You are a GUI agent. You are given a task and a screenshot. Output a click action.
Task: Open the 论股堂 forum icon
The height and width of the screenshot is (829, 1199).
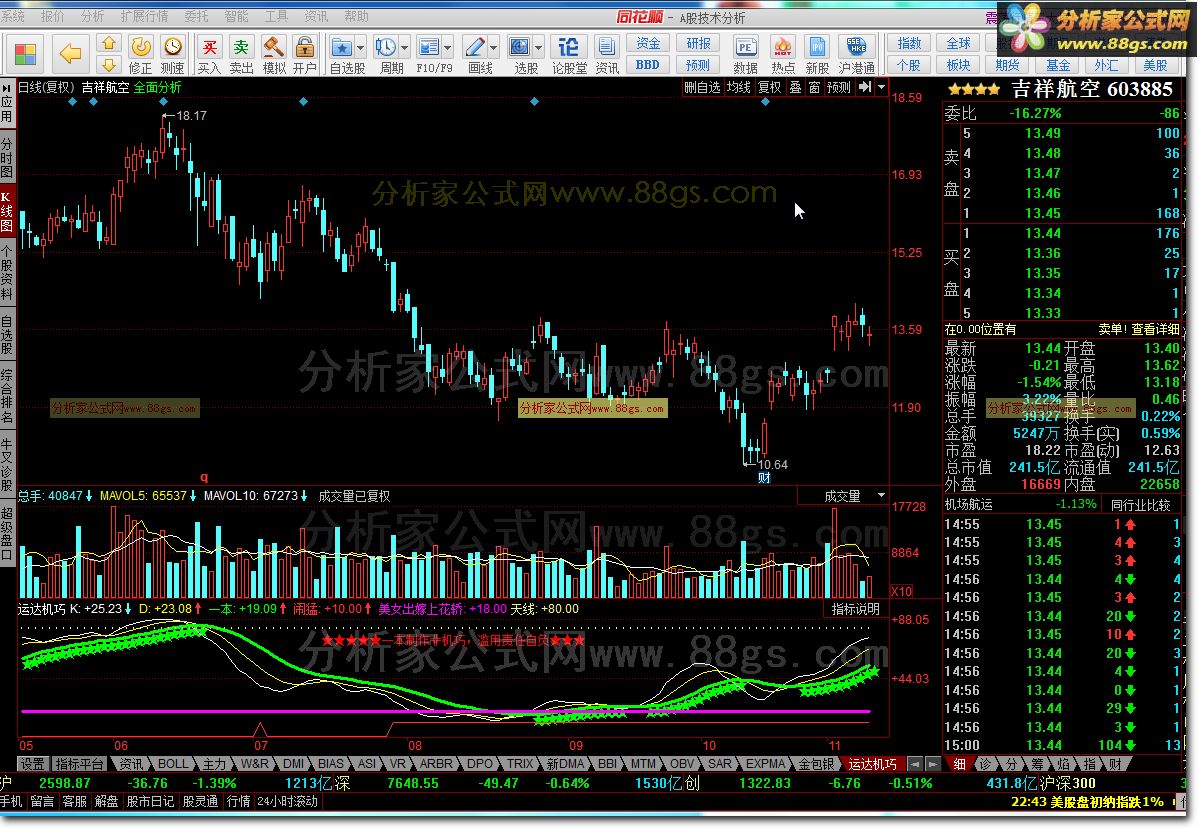coord(569,55)
